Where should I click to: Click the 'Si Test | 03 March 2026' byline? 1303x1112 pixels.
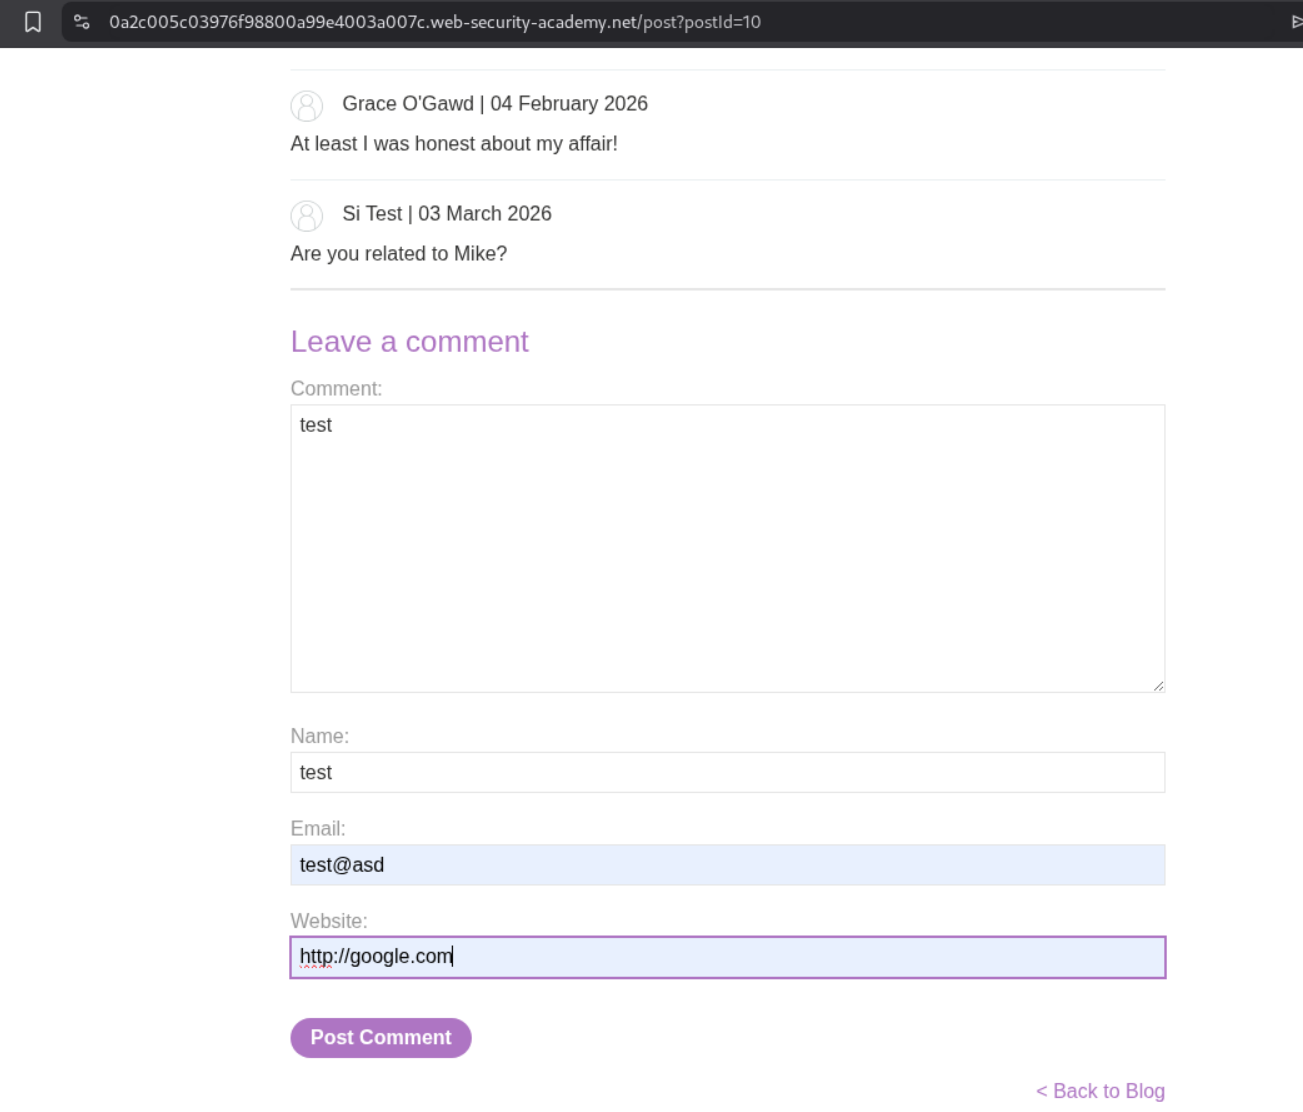coord(446,214)
